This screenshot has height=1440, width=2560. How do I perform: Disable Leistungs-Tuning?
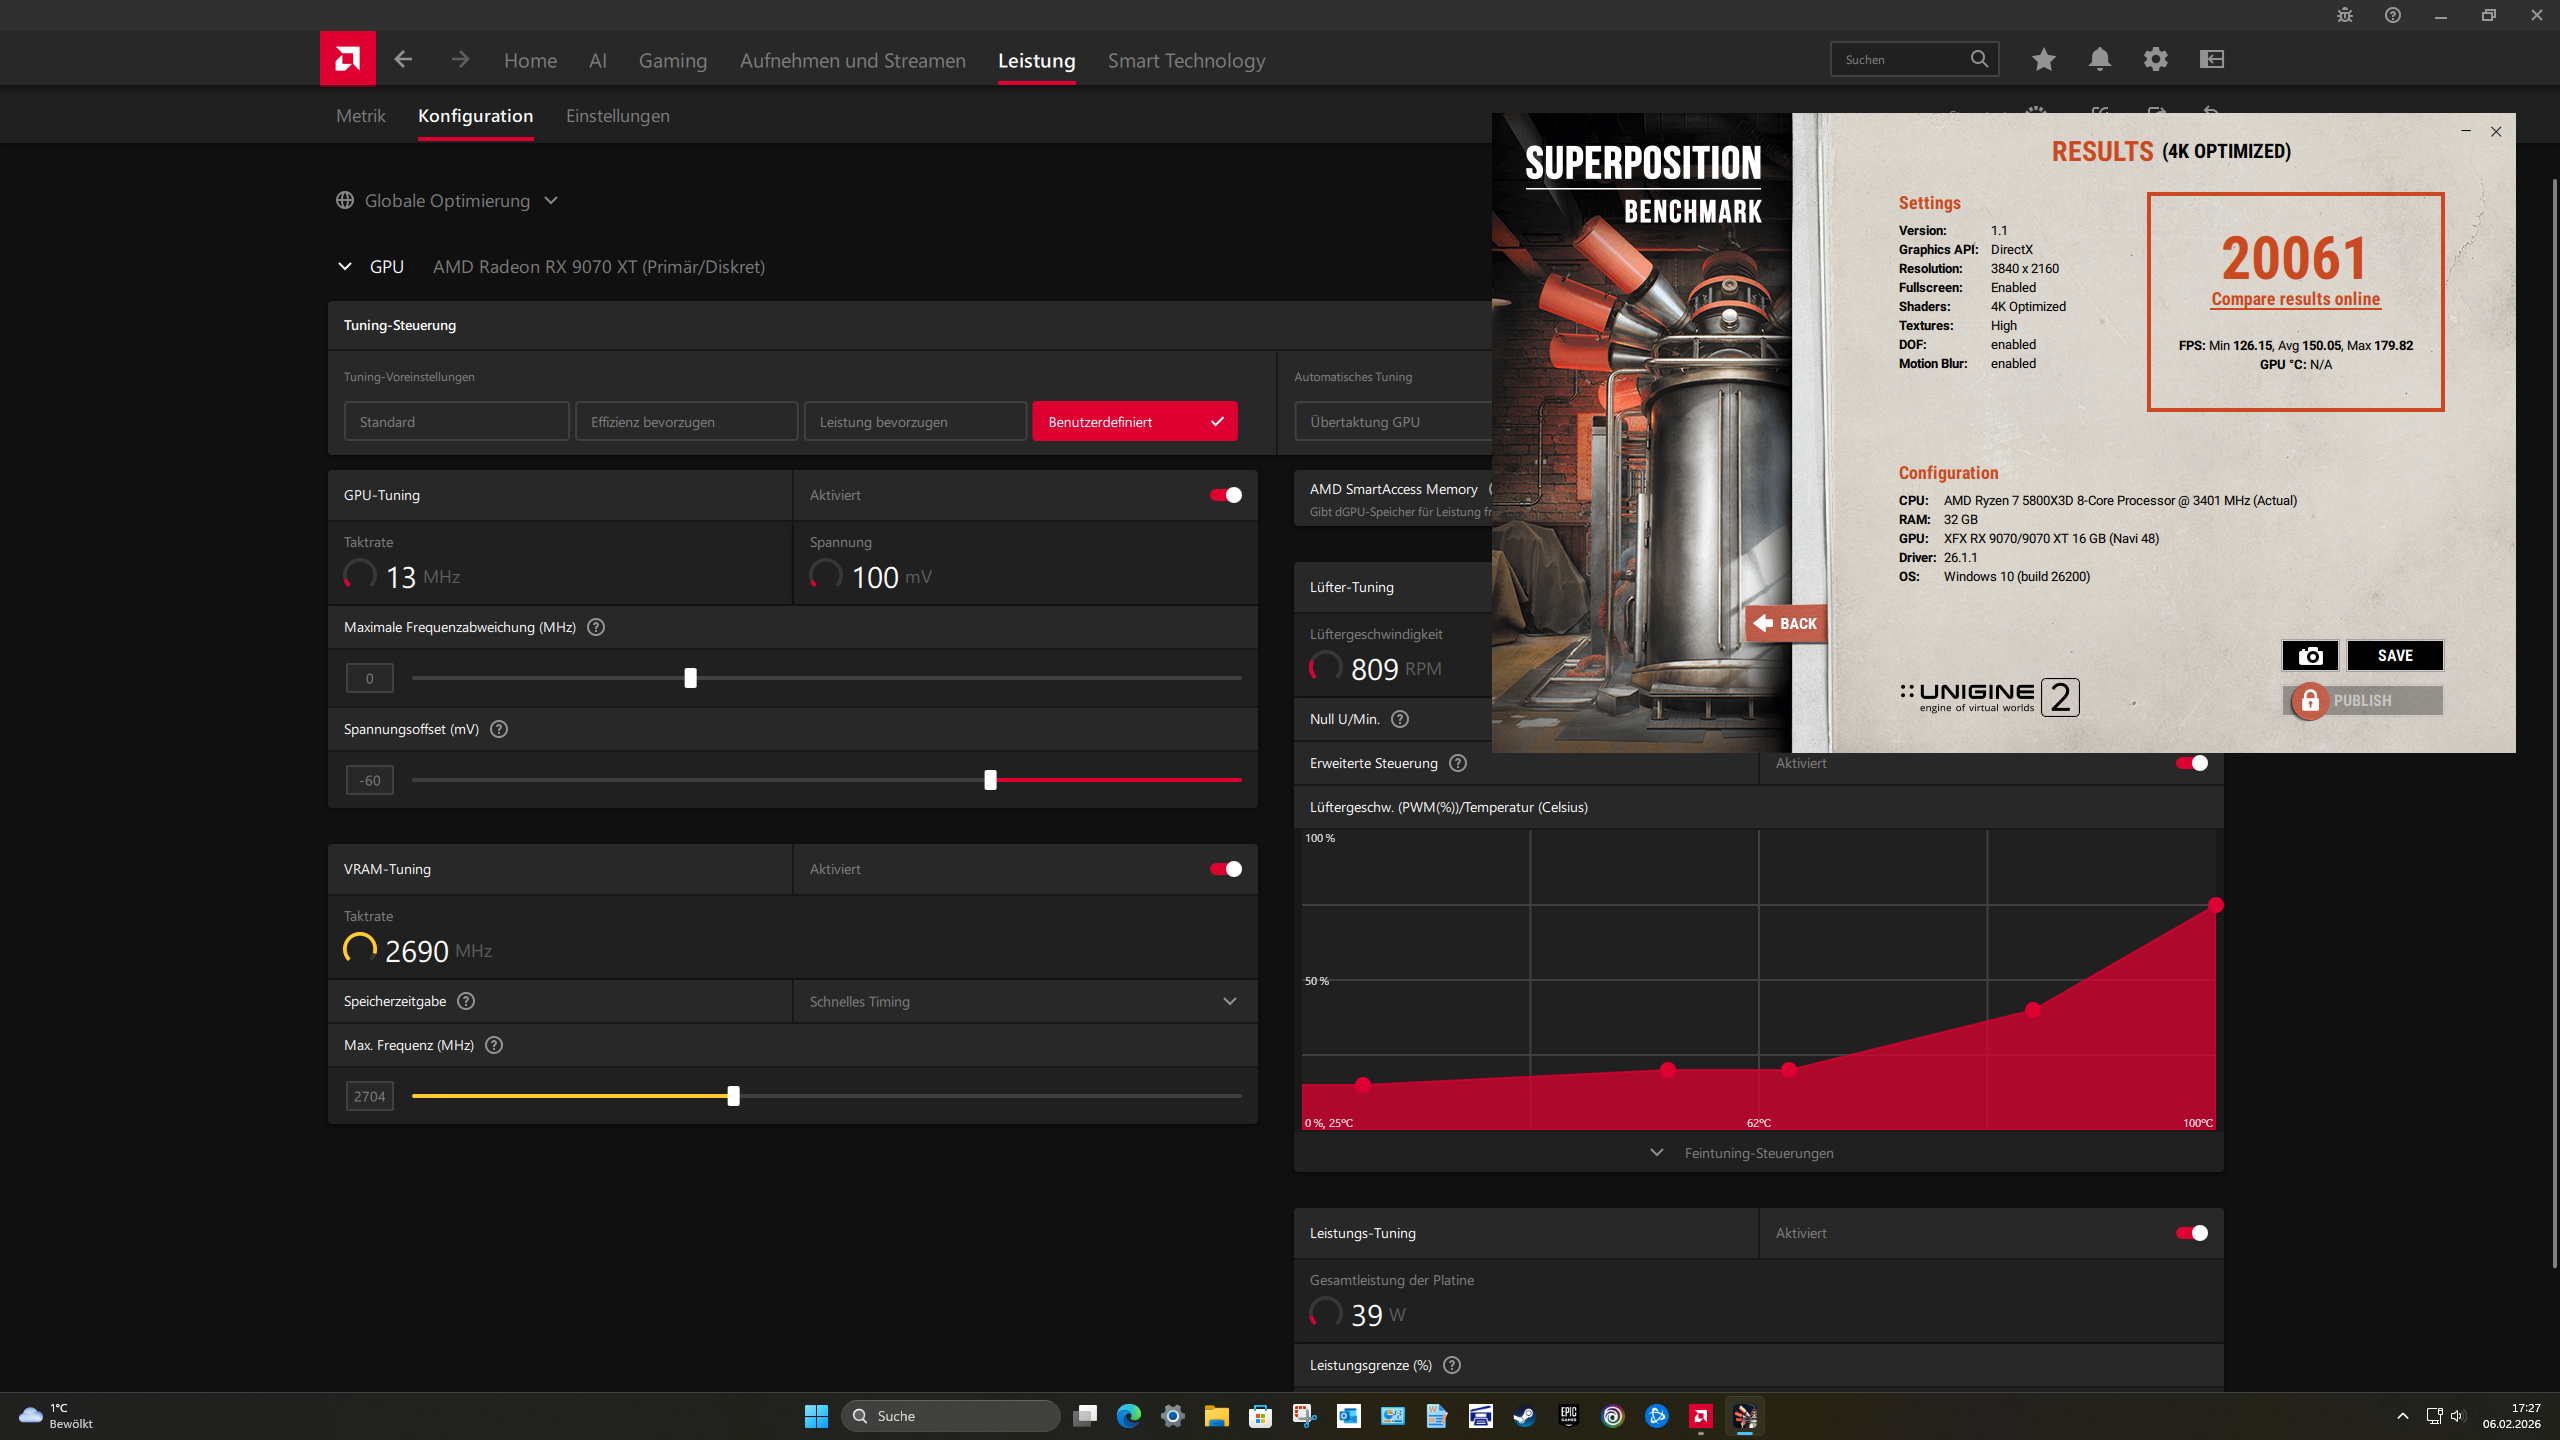tap(2191, 1233)
